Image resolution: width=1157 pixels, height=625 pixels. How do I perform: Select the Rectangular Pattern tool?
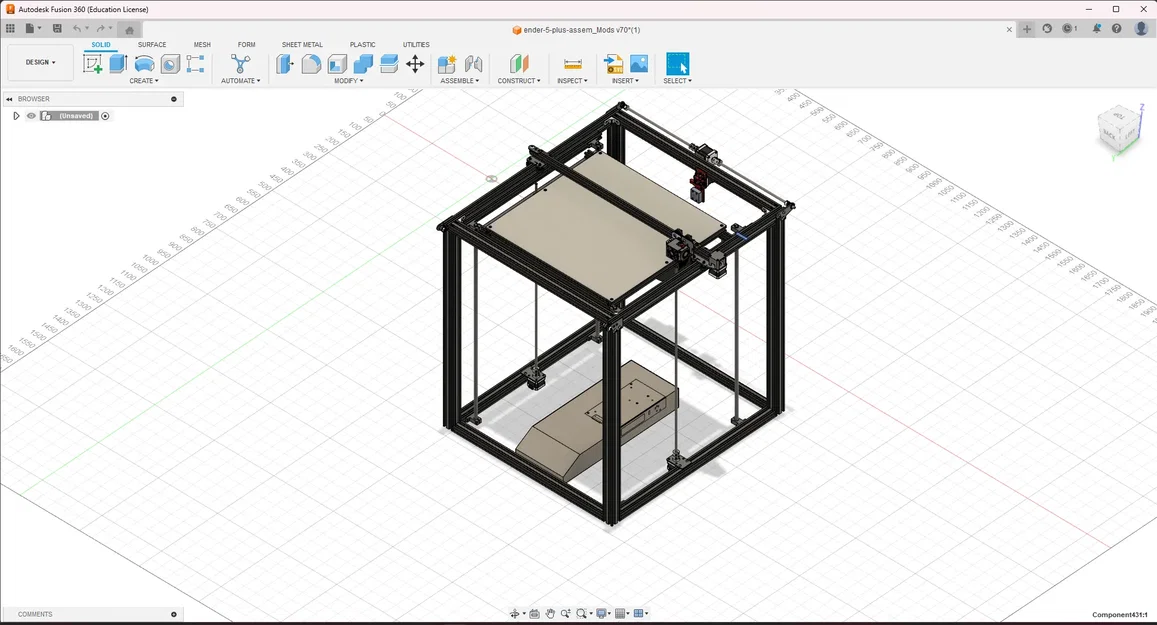[196, 64]
